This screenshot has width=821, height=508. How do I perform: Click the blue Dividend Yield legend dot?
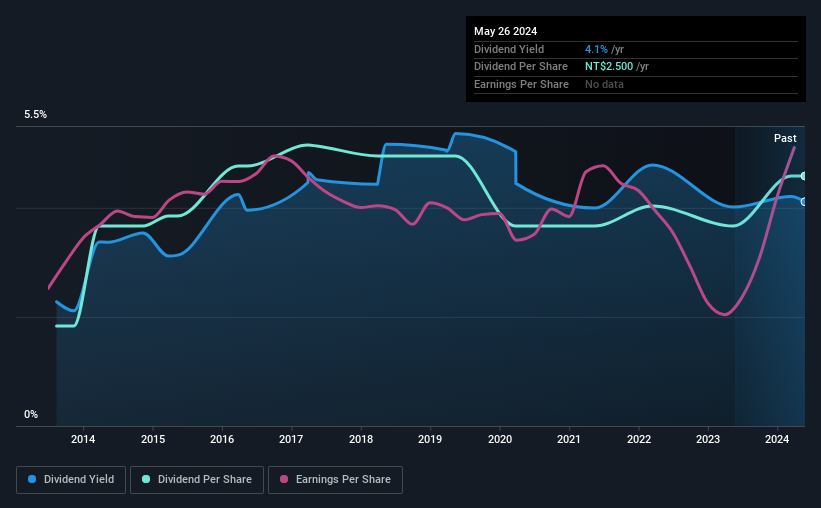coord(32,479)
